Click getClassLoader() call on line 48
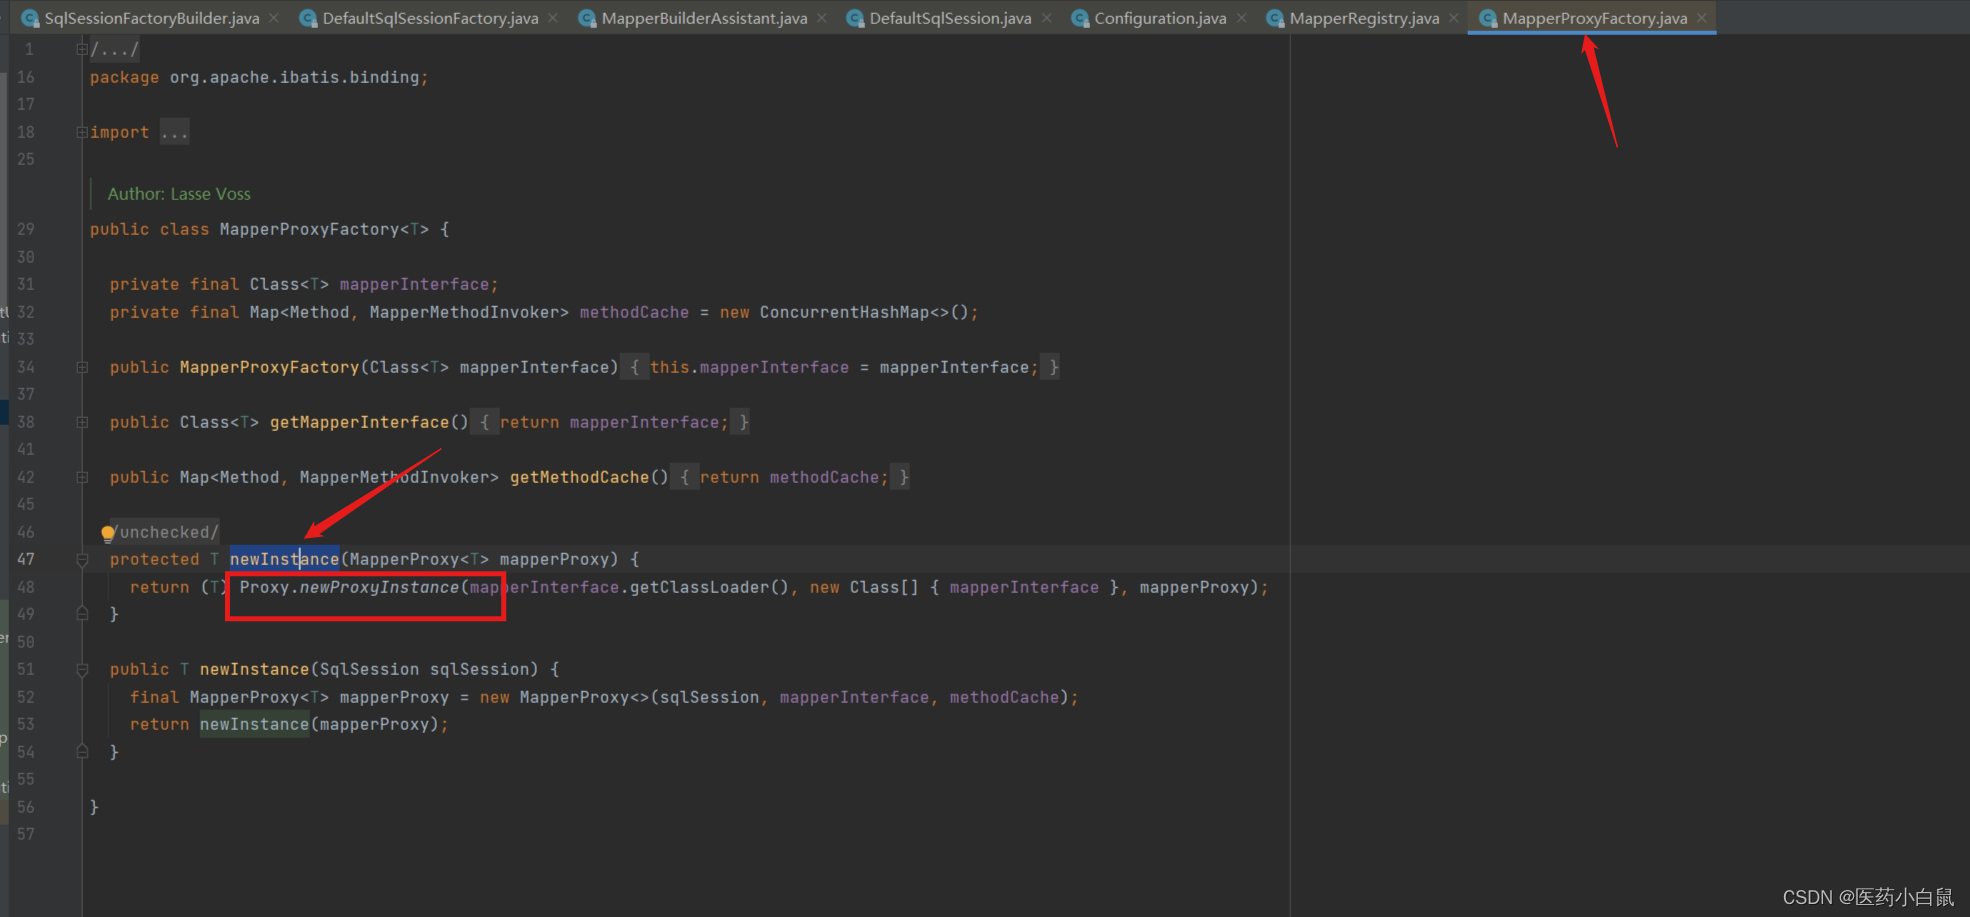1970x917 pixels. tap(709, 587)
